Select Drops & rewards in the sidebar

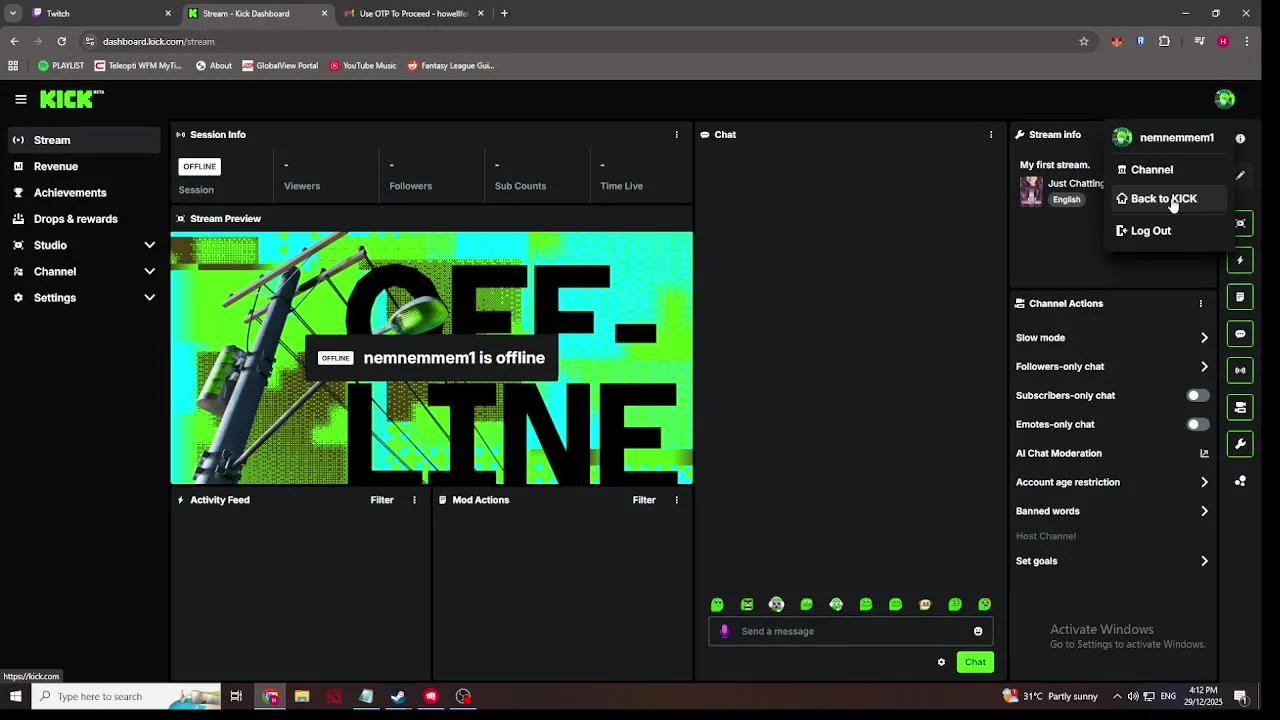click(84, 219)
